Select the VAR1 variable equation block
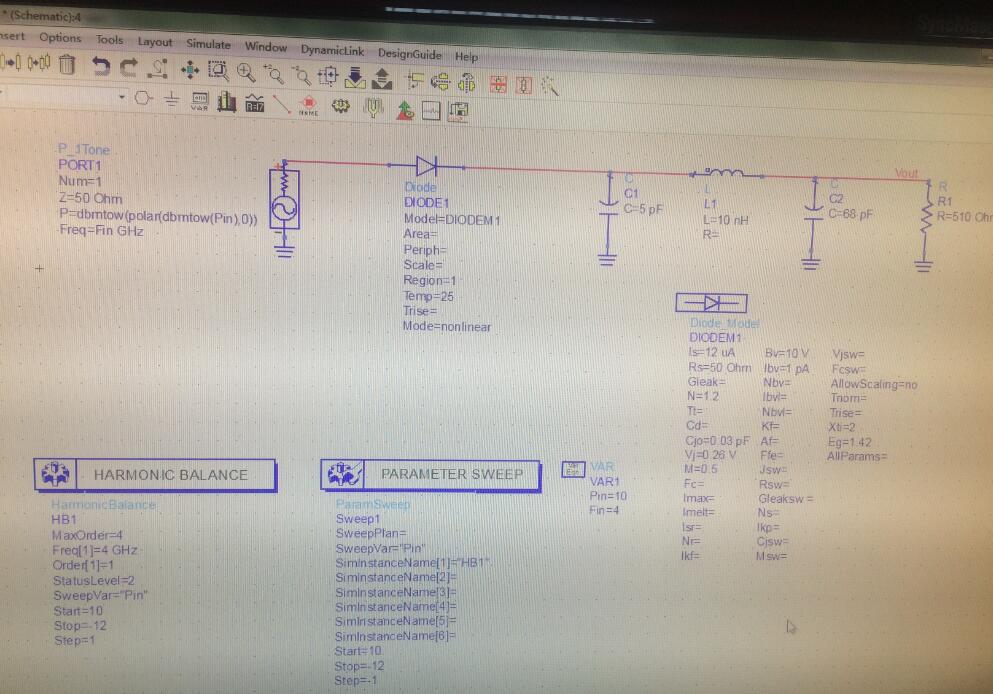The height and width of the screenshot is (694, 993). click(x=573, y=469)
